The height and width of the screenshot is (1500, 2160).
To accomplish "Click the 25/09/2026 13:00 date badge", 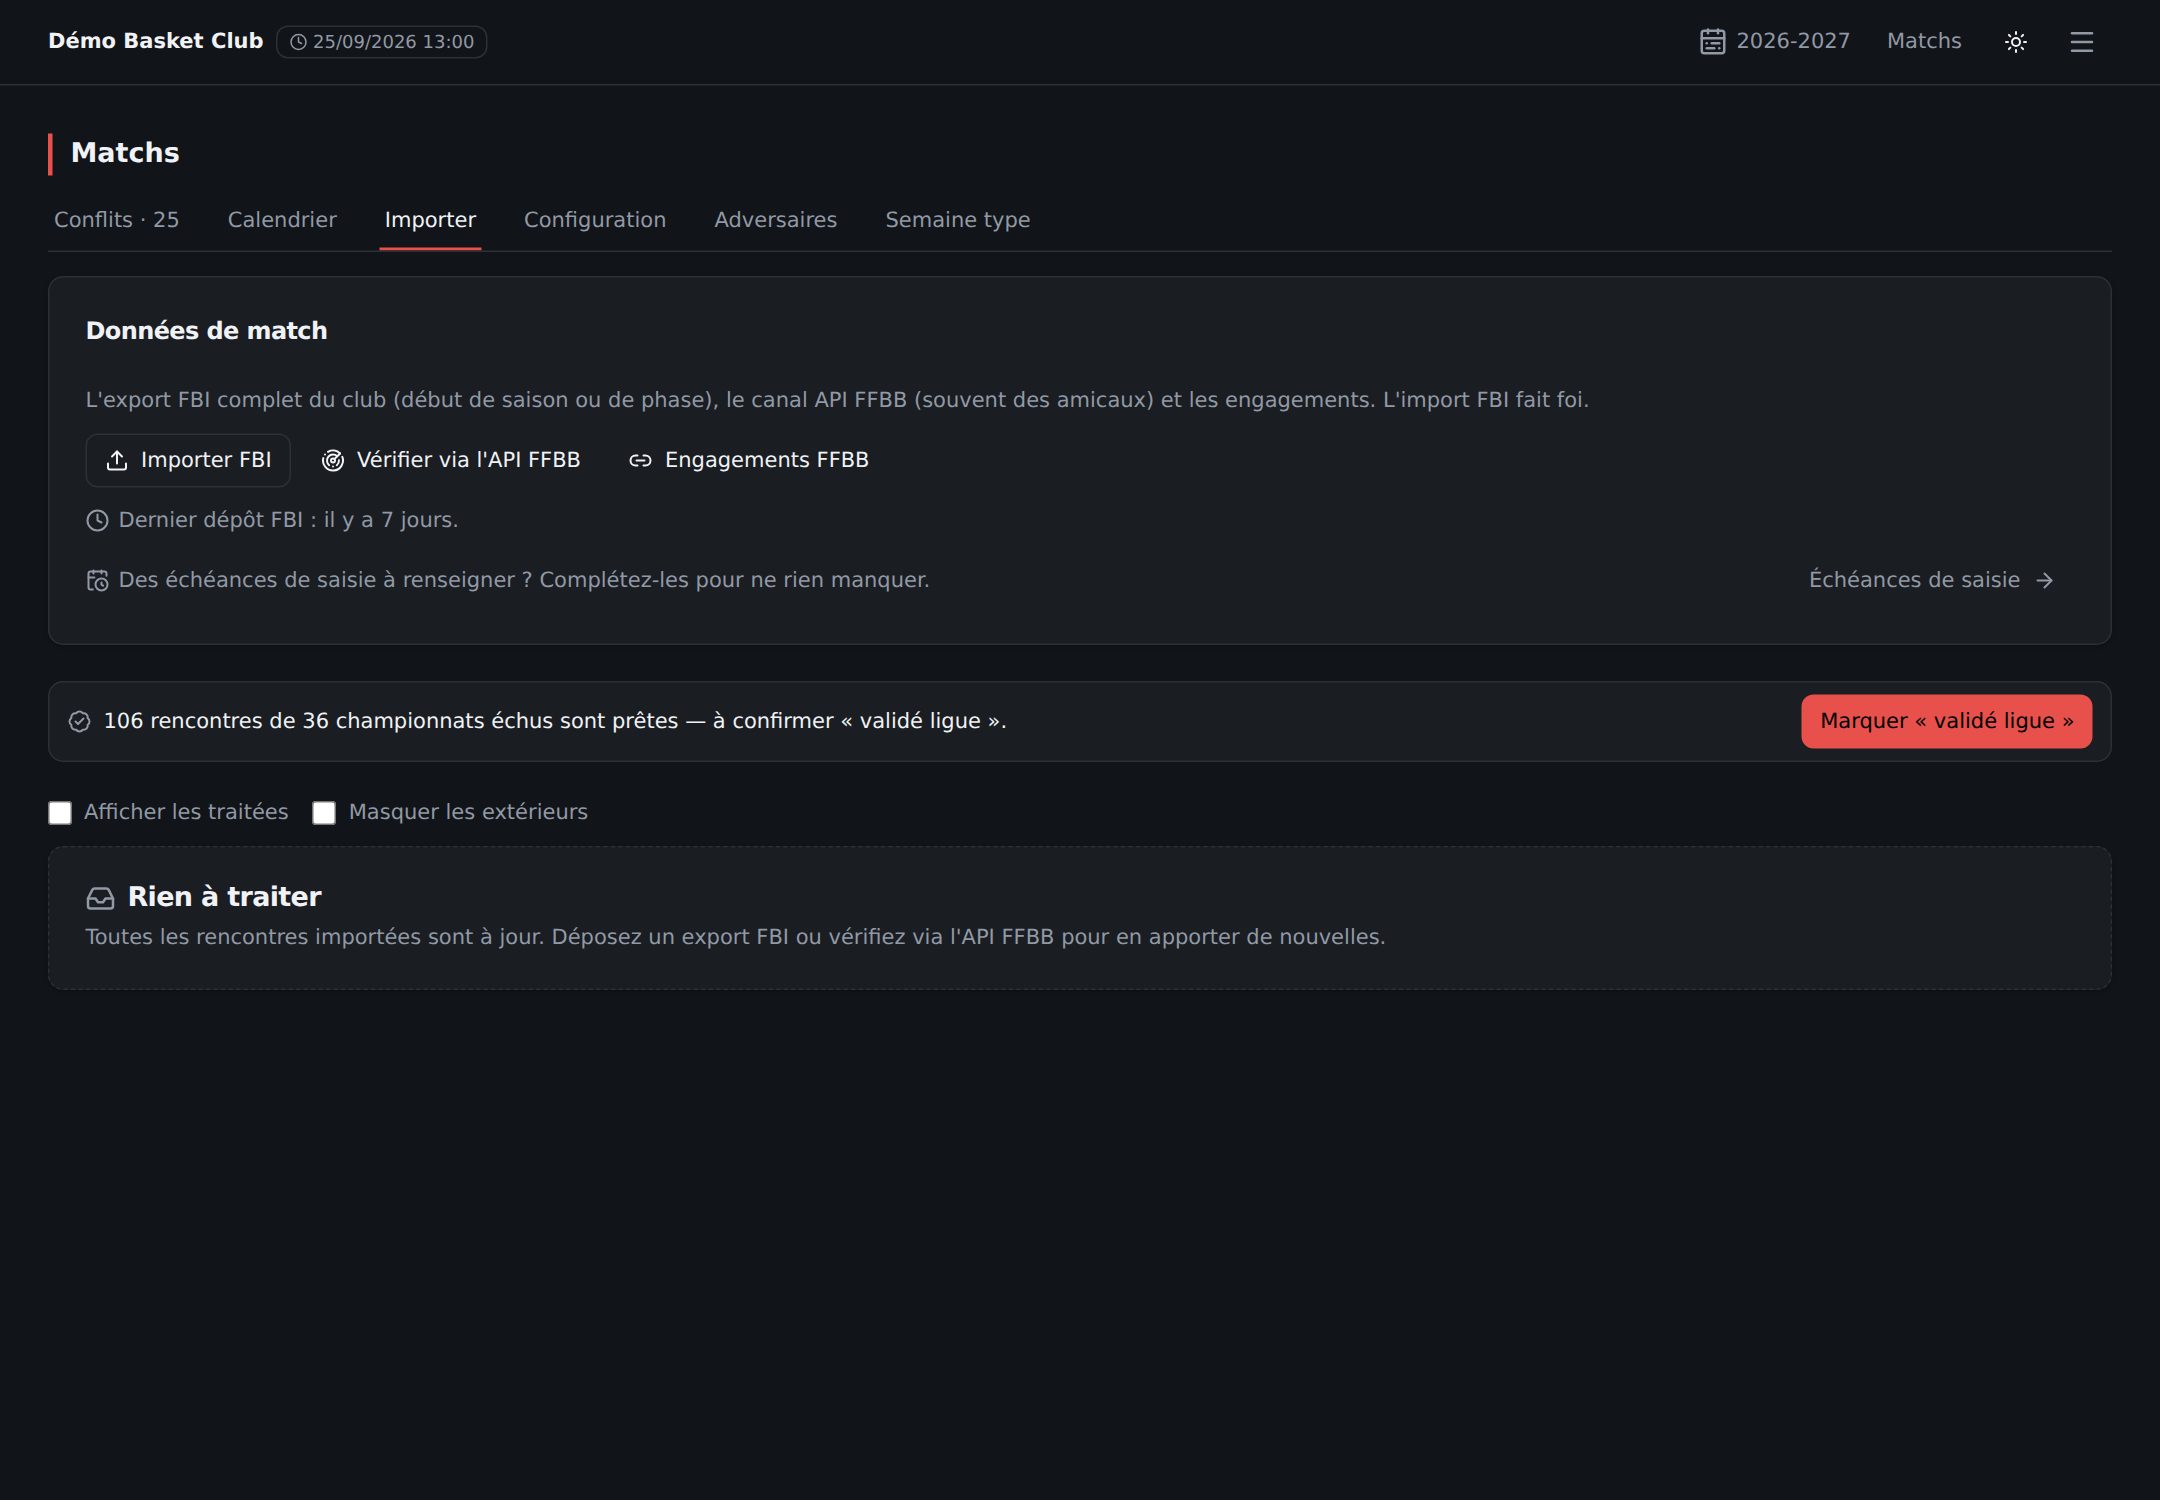I will click(x=382, y=42).
